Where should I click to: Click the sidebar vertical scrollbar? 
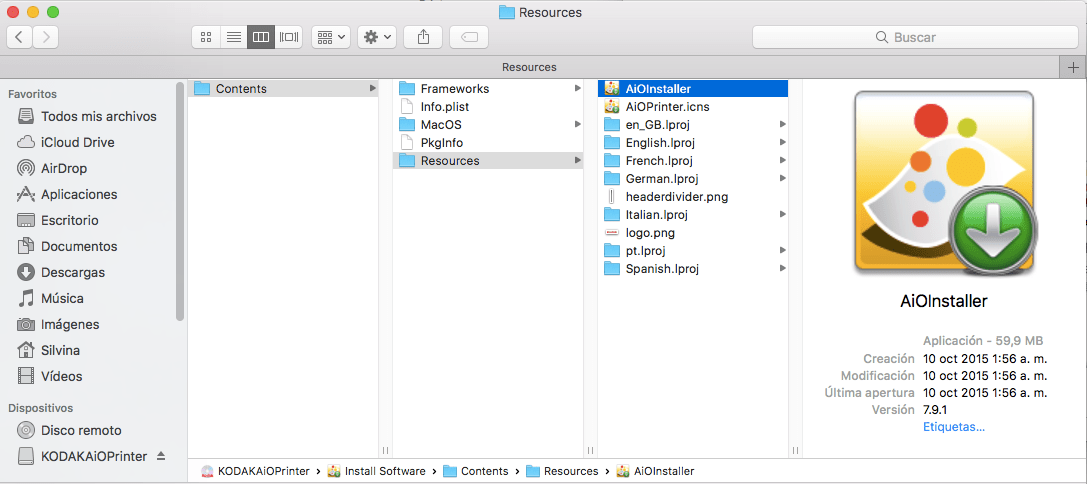pyautogui.click(x=180, y=201)
